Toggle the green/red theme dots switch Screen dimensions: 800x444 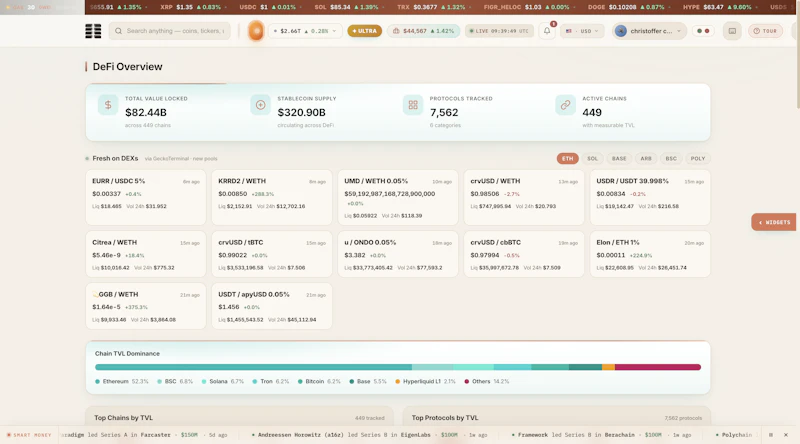[x=703, y=31]
